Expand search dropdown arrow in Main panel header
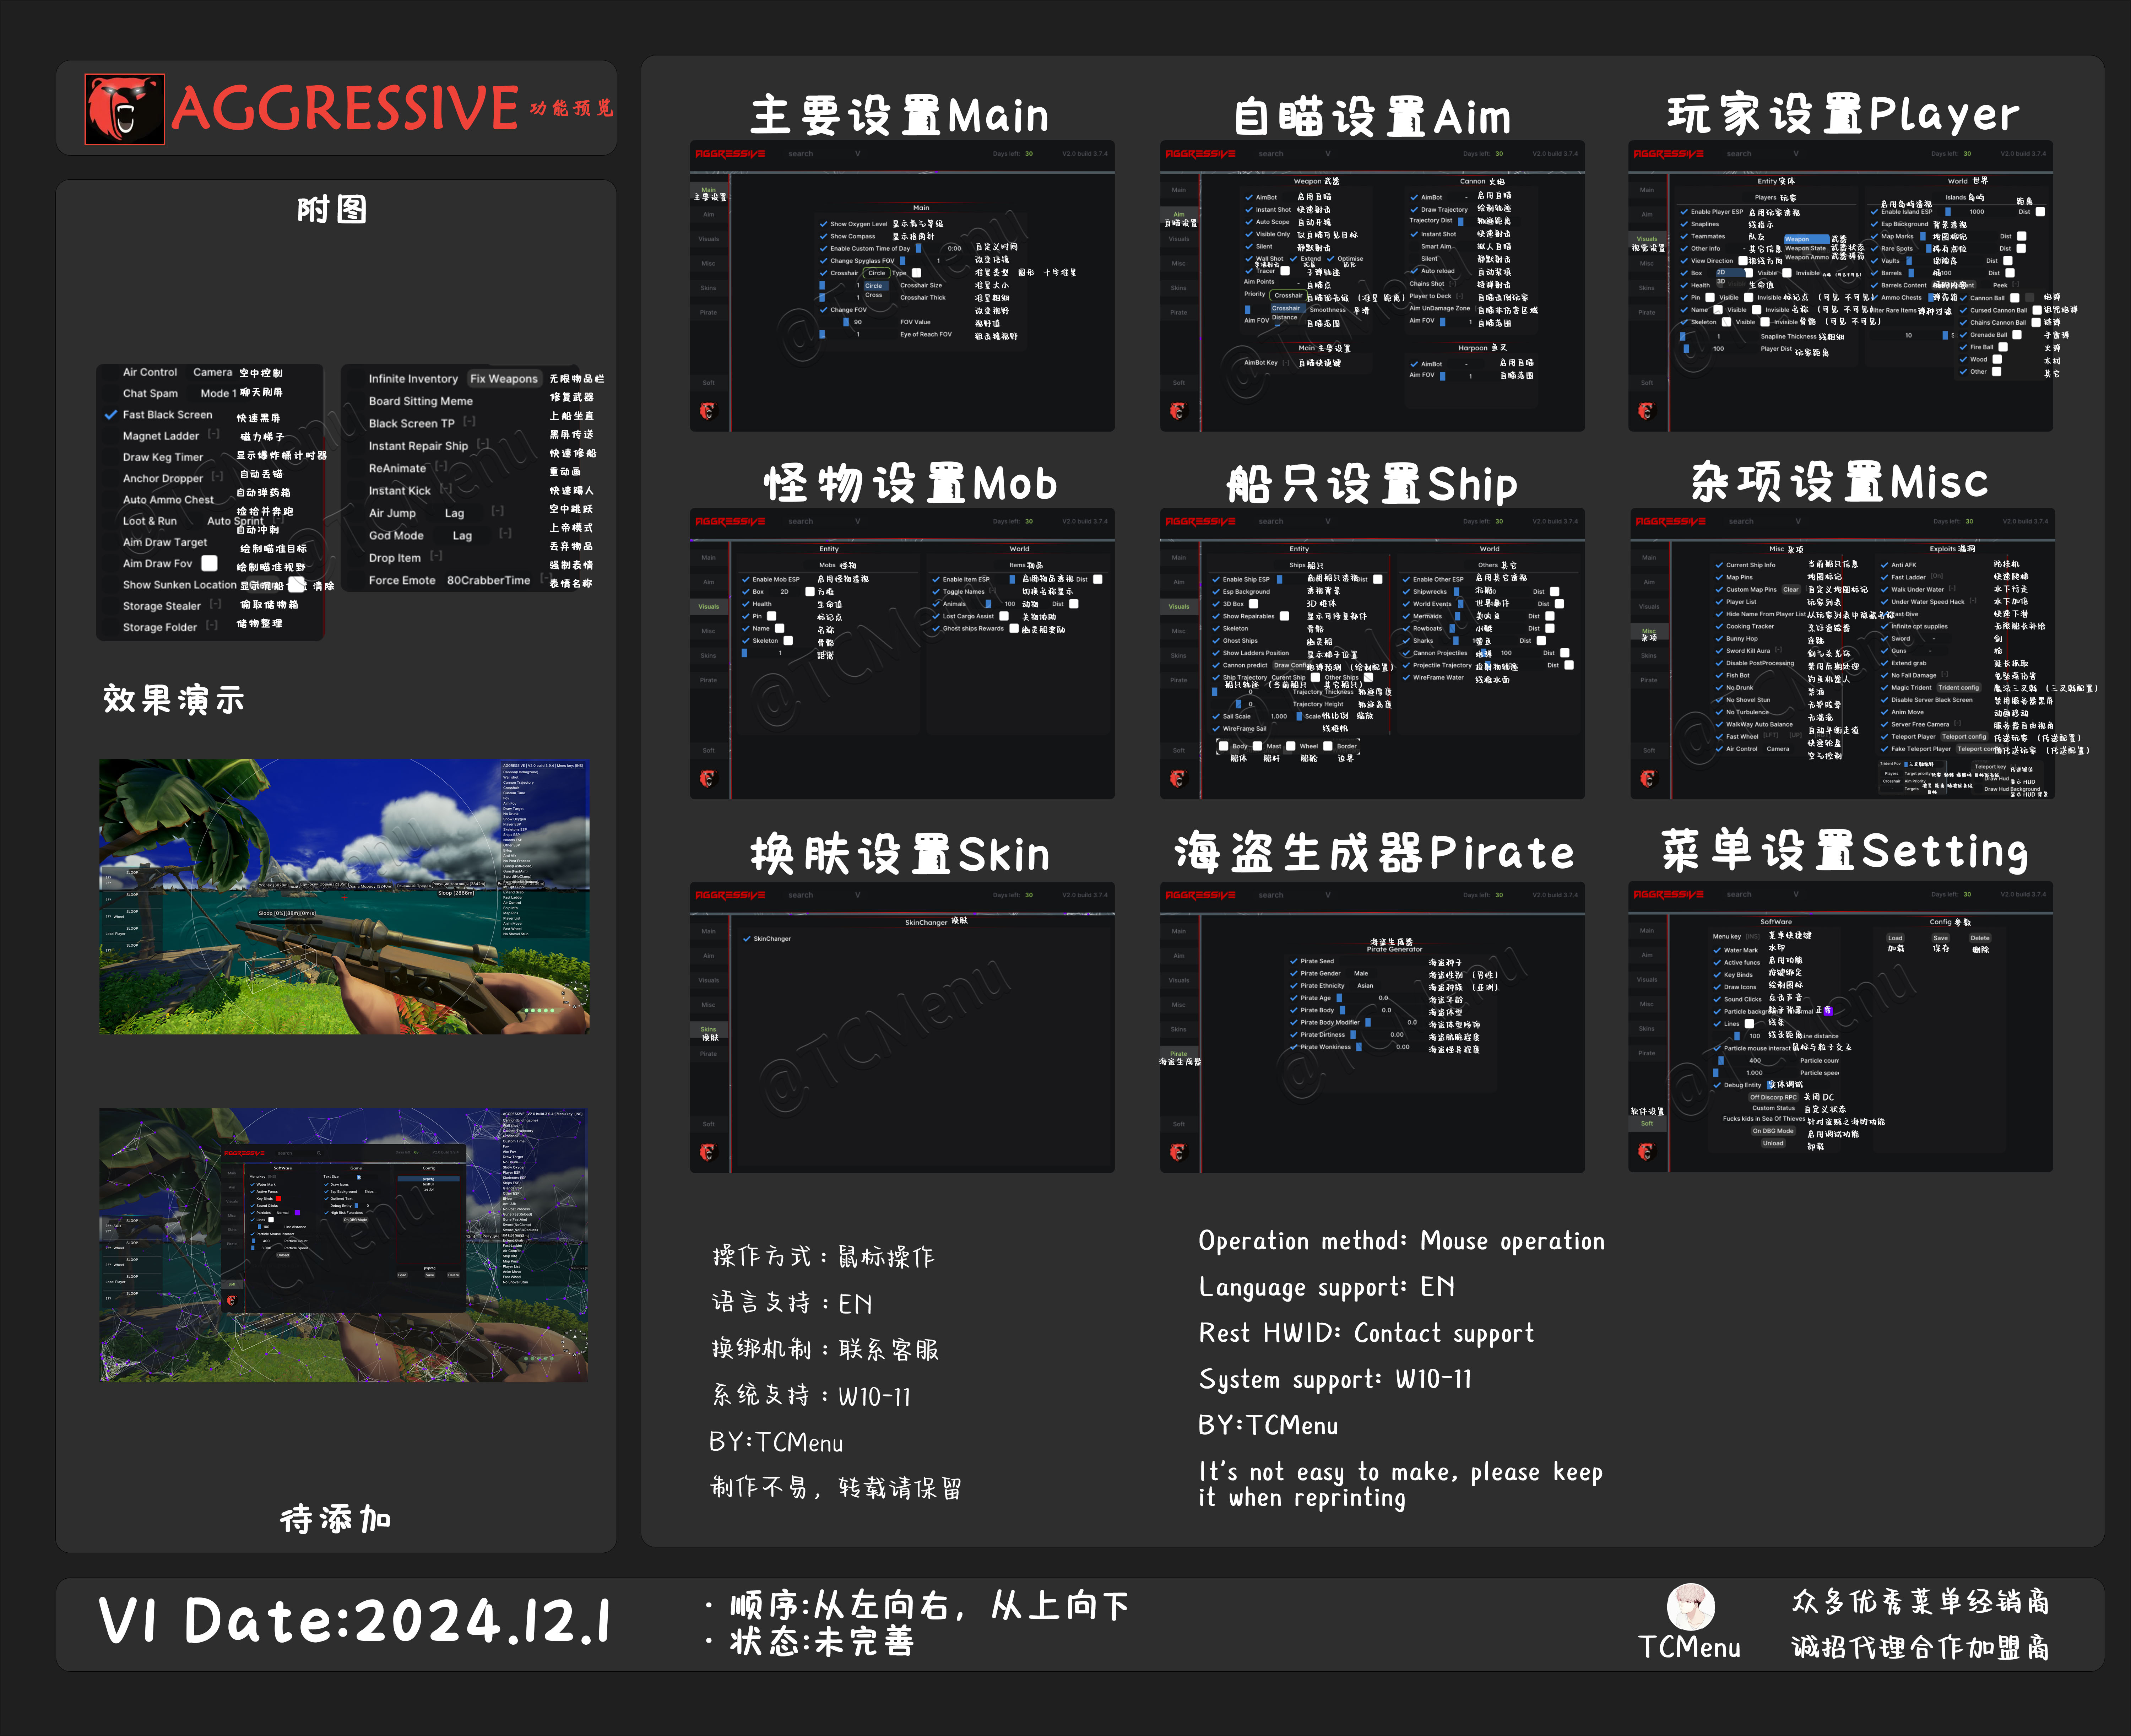Viewport: 2131px width, 1736px height. tap(857, 154)
